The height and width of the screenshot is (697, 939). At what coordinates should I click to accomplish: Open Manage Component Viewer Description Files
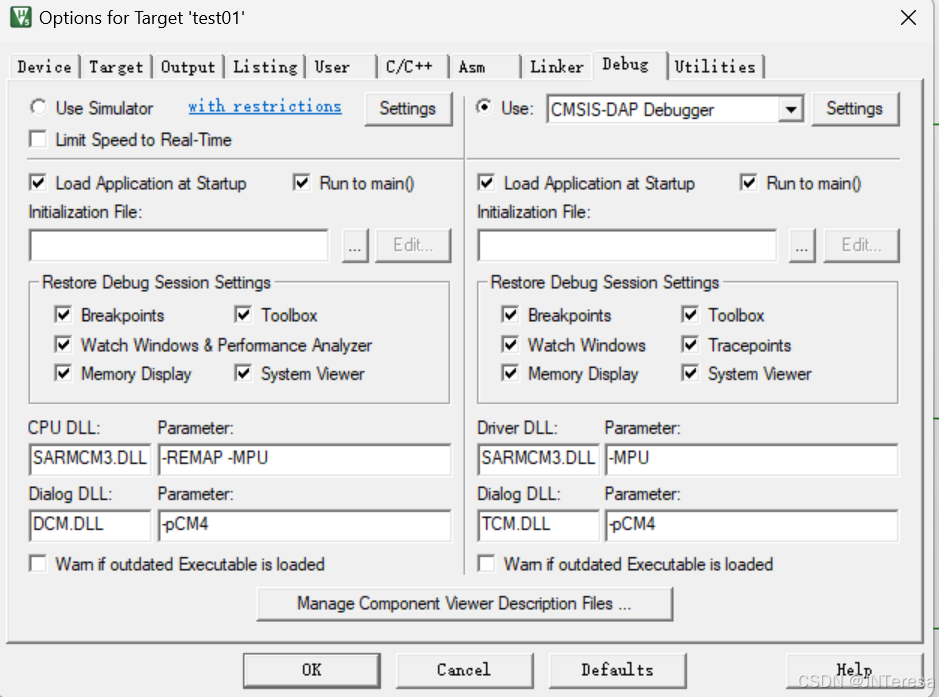pyautogui.click(x=465, y=604)
